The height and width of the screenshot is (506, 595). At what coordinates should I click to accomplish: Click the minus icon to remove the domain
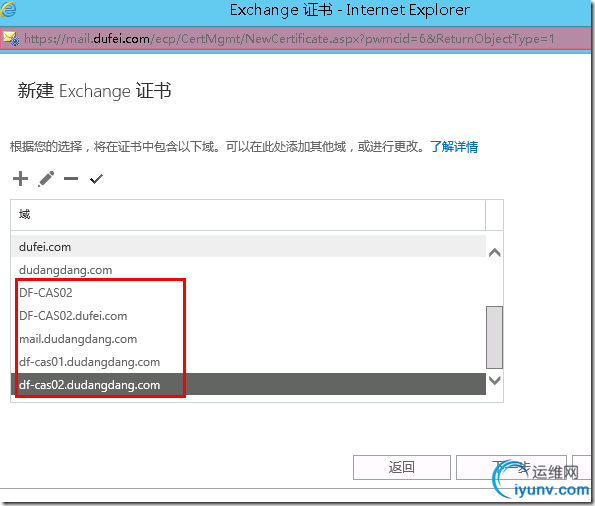(71, 178)
